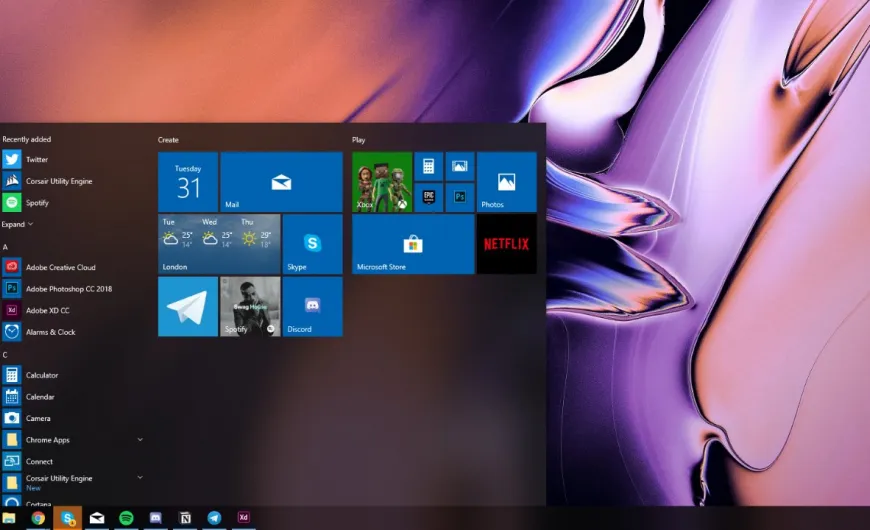
Task: Open the Connect app
Action: pos(72,461)
